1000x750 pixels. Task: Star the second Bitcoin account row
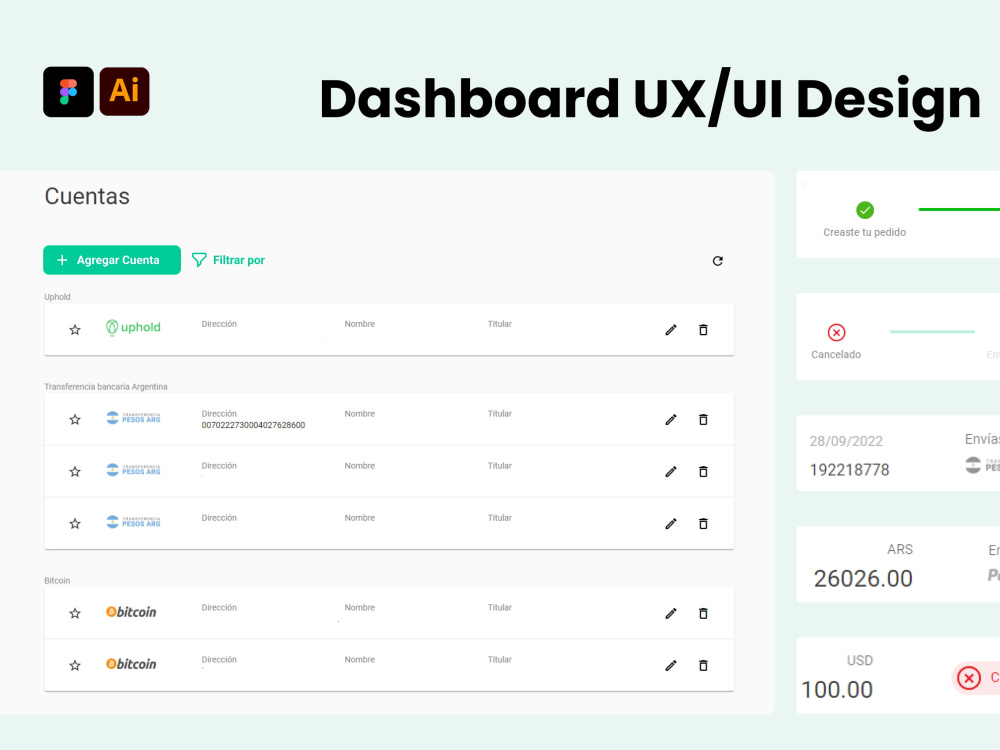(x=75, y=666)
